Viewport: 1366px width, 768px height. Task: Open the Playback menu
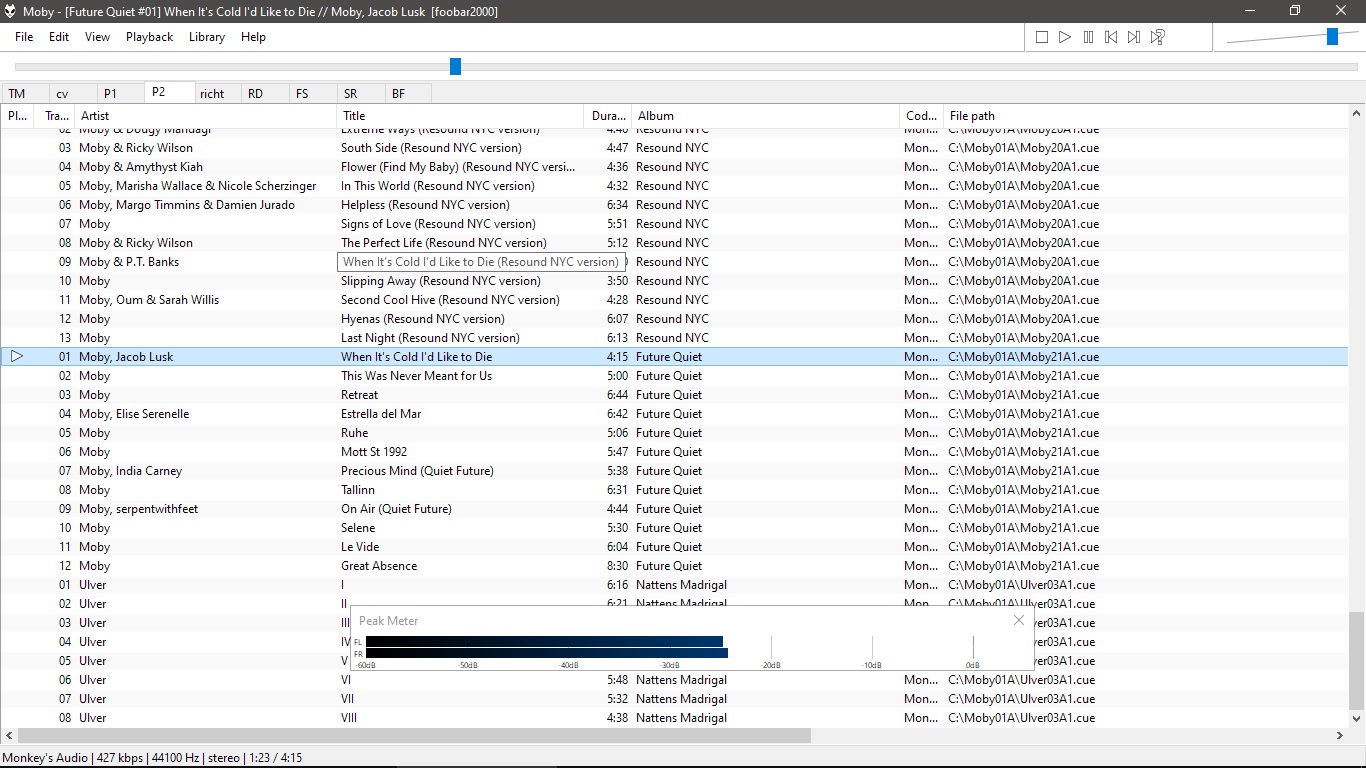149,37
